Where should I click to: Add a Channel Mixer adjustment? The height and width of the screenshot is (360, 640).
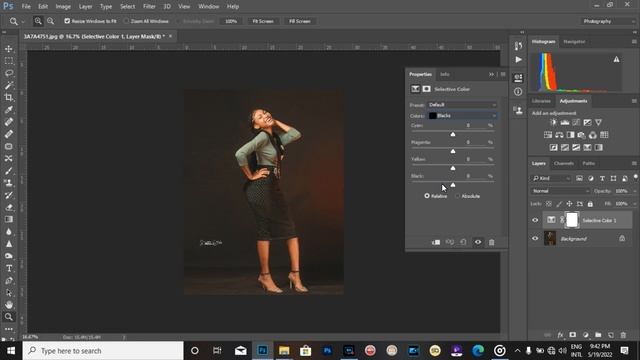(593, 135)
